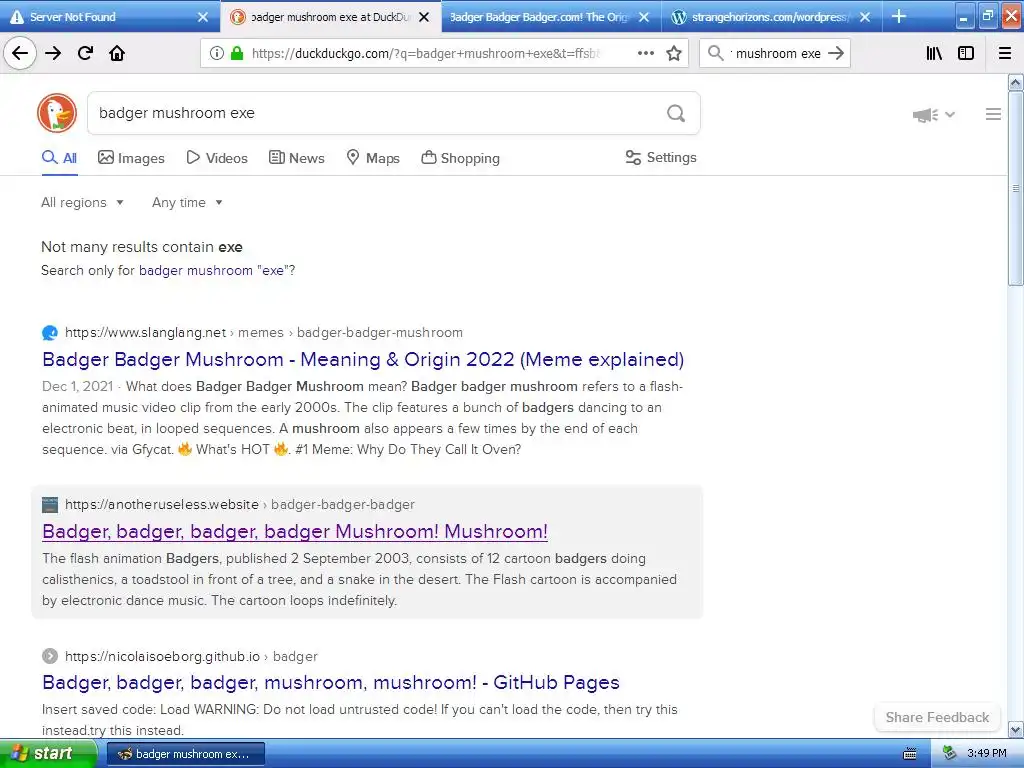Select the Shopping search tab

[x=460, y=158]
